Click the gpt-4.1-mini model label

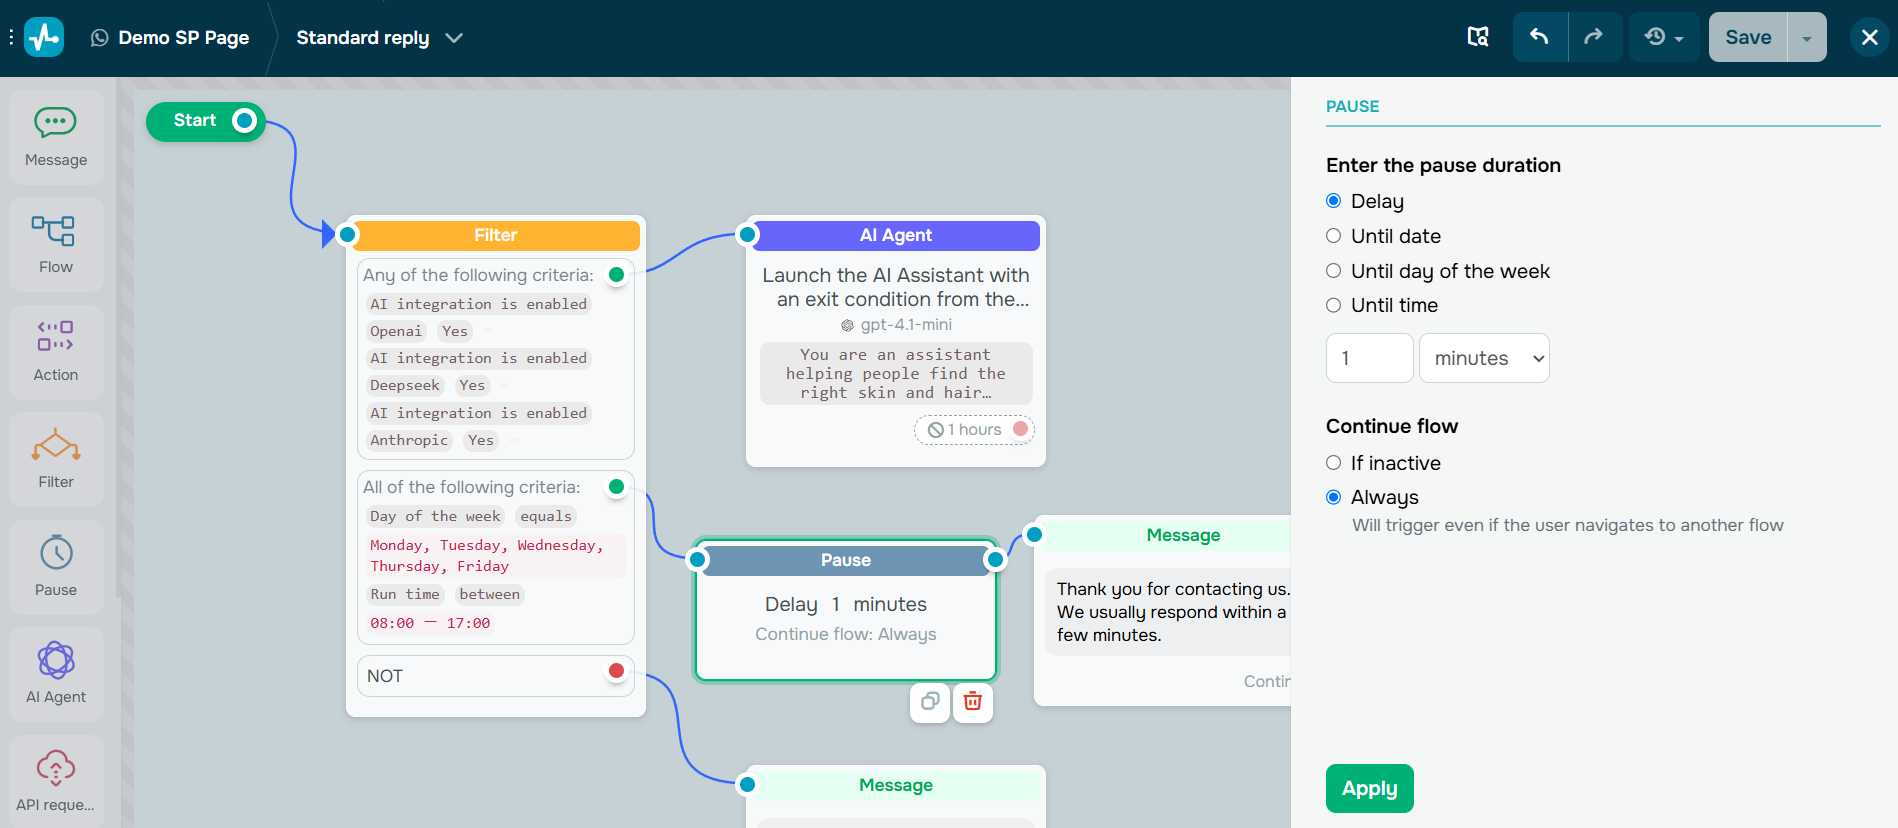896,325
